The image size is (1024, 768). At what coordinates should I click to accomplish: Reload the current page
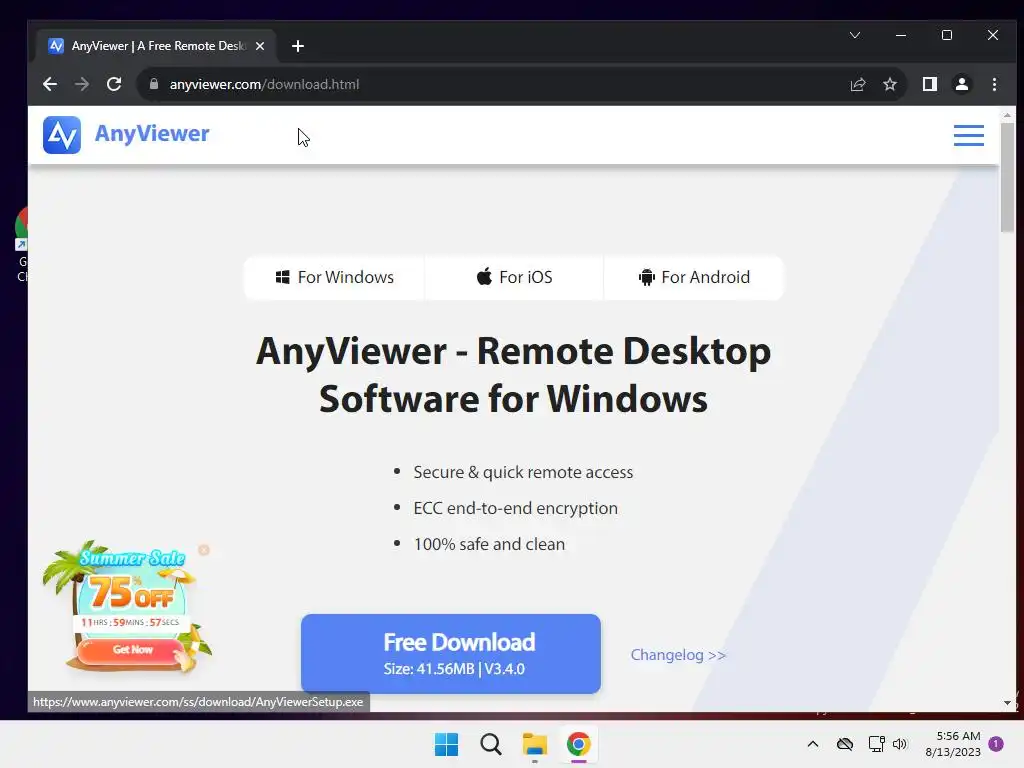pyautogui.click(x=114, y=84)
